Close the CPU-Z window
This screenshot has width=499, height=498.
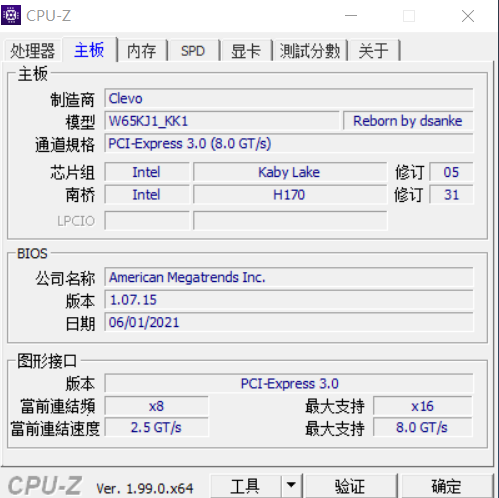468,16
